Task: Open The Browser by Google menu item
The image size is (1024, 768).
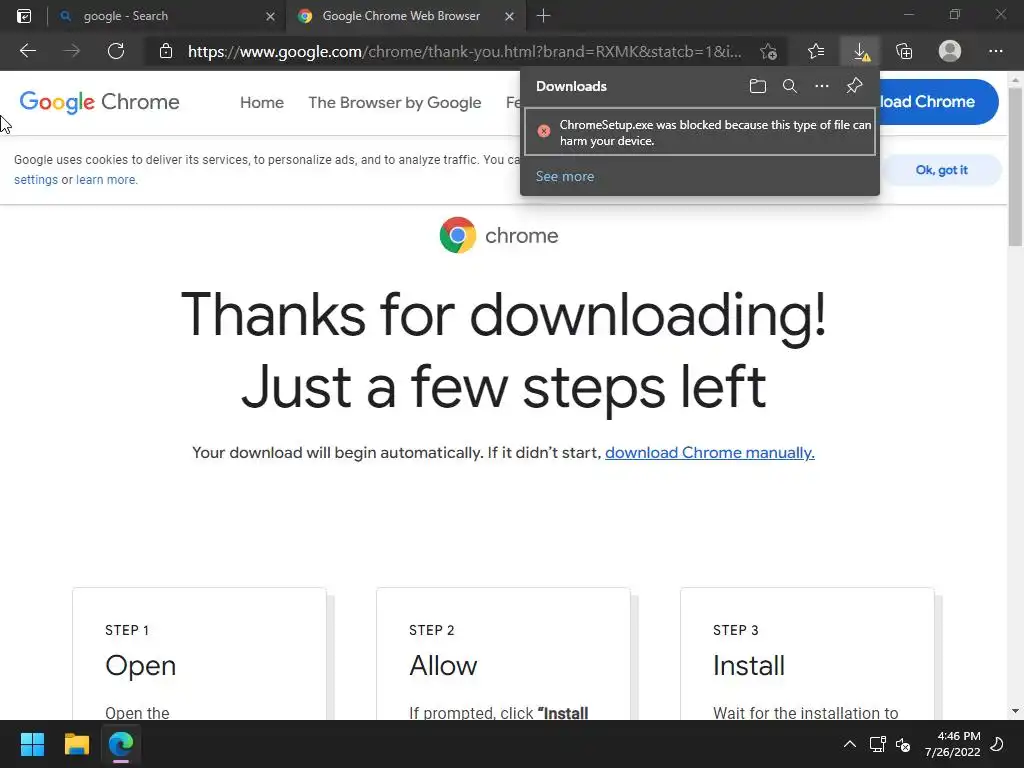Action: [x=394, y=103]
